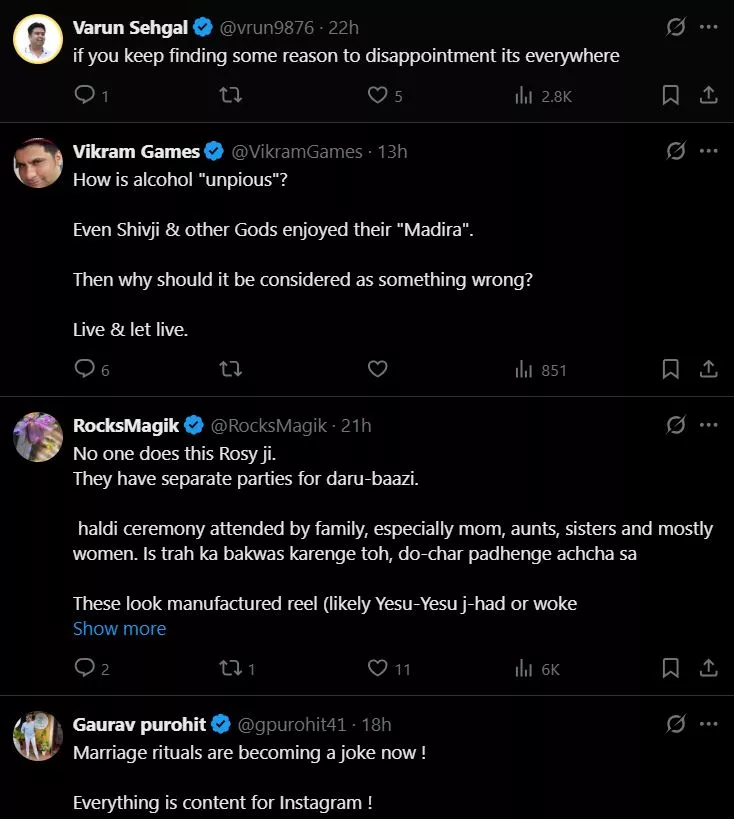This screenshot has width=734, height=819.
Task: Bookmark Varun Sehgal's tweet
Action: coord(671,95)
